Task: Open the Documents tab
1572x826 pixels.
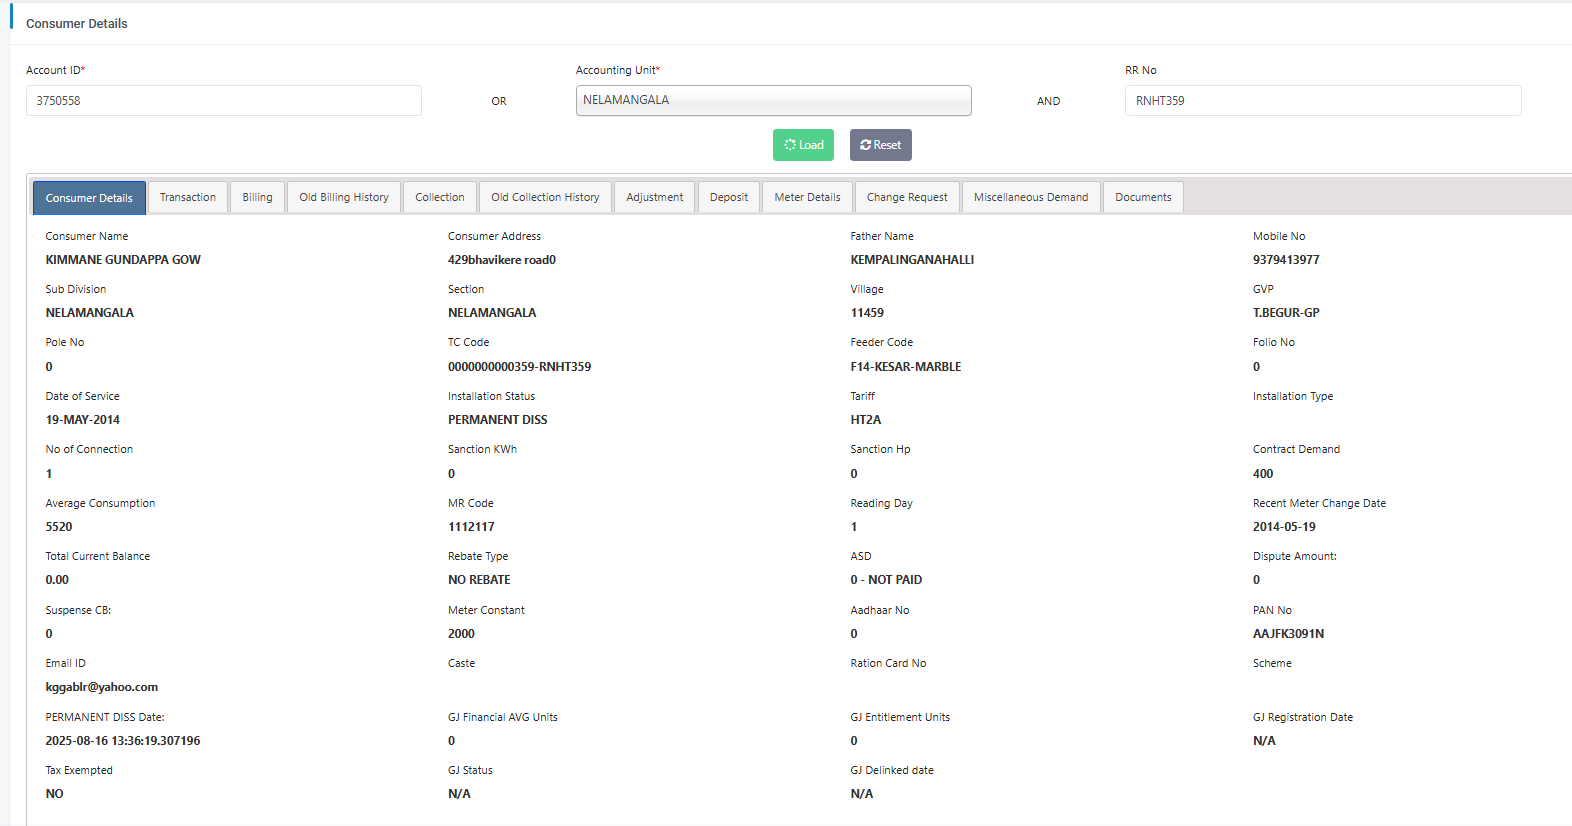Action: pos(1143,197)
